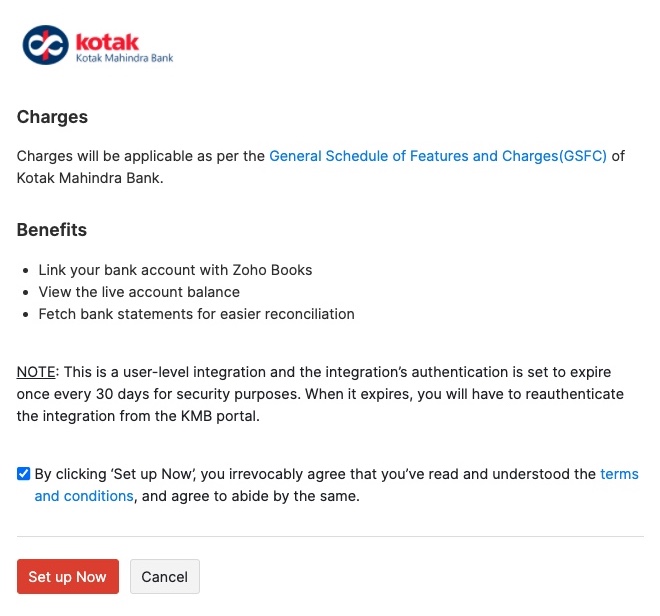This screenshot has height=616, width=660.
Task: Click the View the live account balance item
Action: pyautogui.click(x=139, y=292)
